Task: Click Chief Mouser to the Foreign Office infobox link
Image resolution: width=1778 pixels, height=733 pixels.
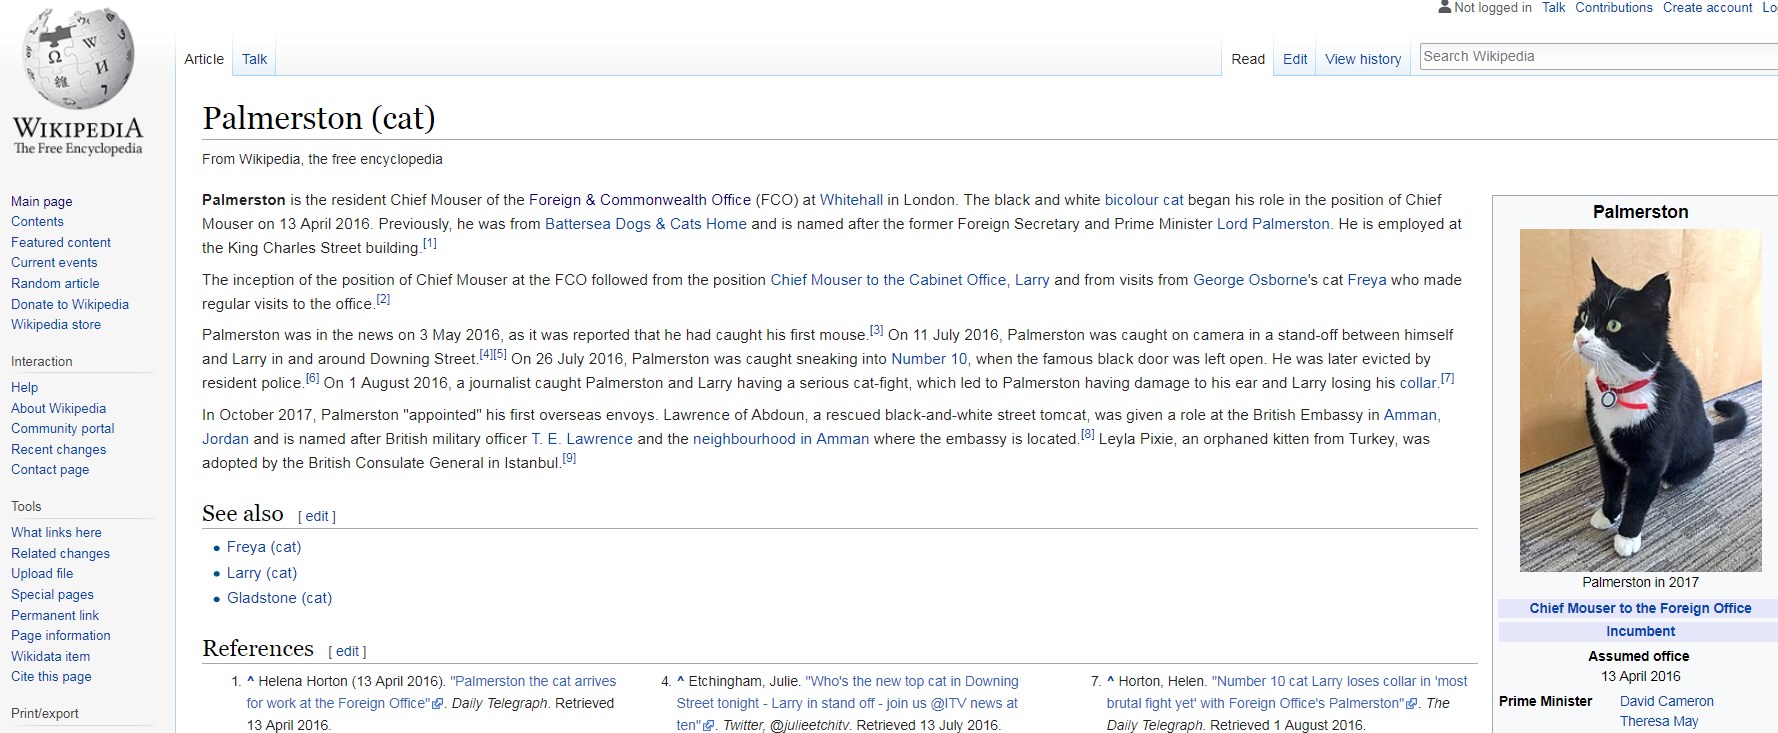Action: click(x=1640, y=608)
